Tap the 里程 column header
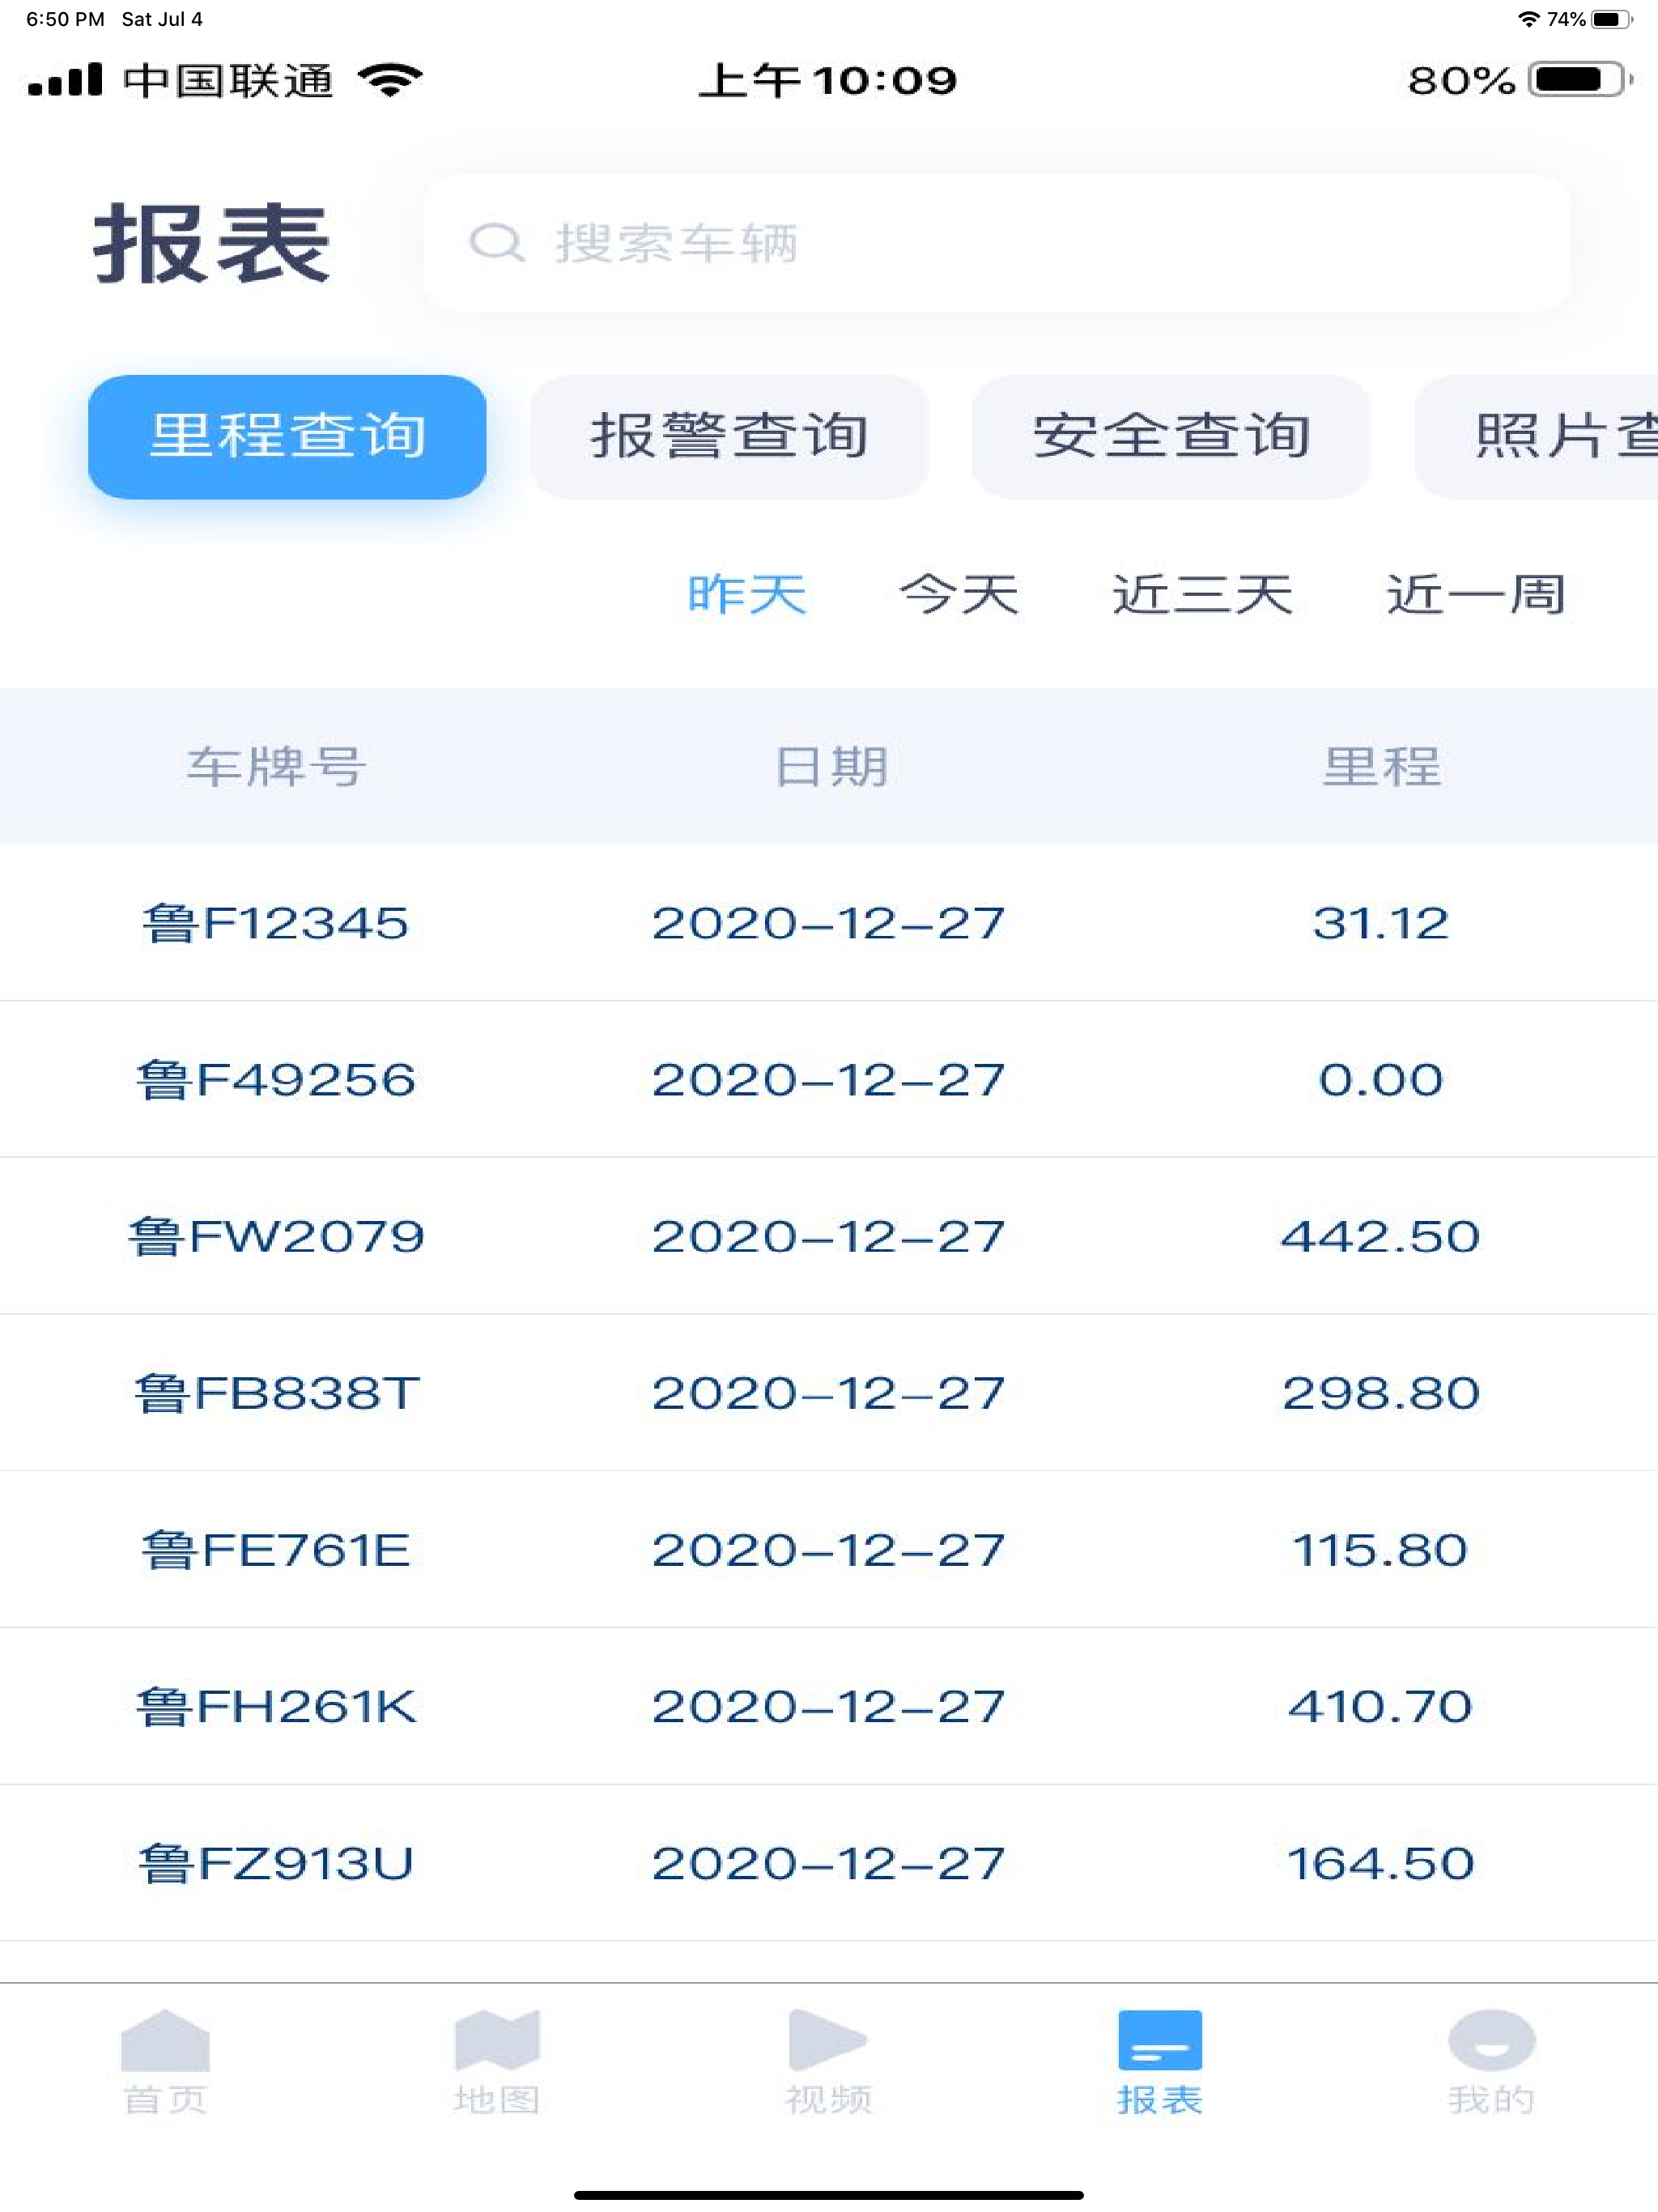Viewport: 1658px width, 2212px height. pyautogui.click(x=1382, y=767)
